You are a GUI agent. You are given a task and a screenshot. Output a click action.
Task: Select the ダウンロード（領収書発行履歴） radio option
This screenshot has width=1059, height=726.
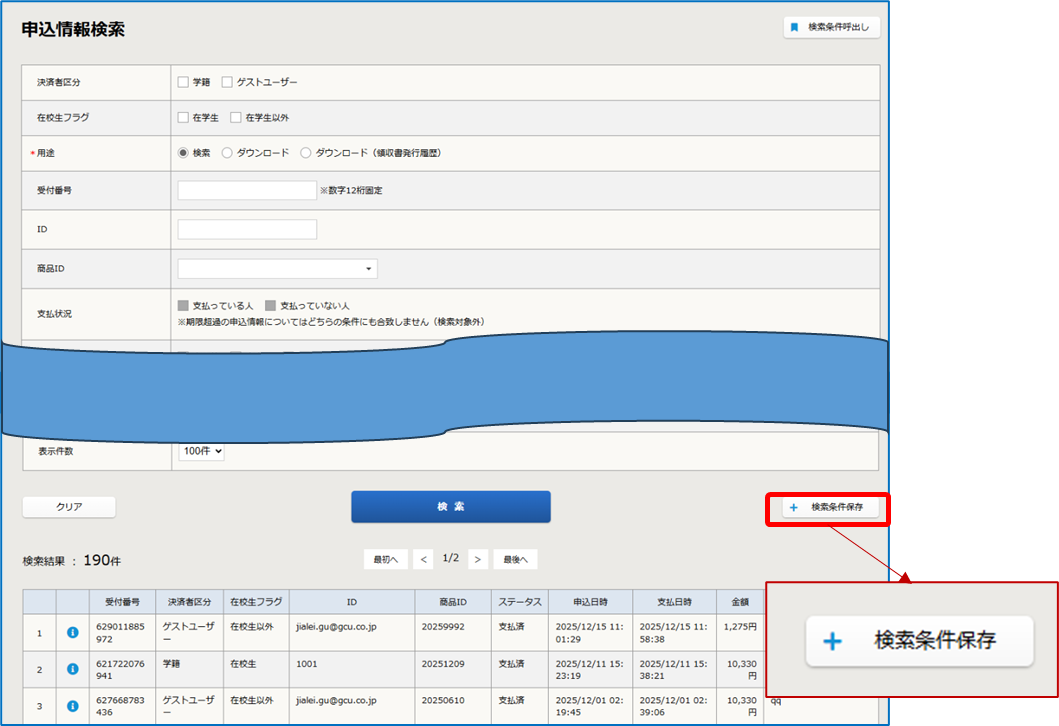pyautogui.click(x=306, y=153)
